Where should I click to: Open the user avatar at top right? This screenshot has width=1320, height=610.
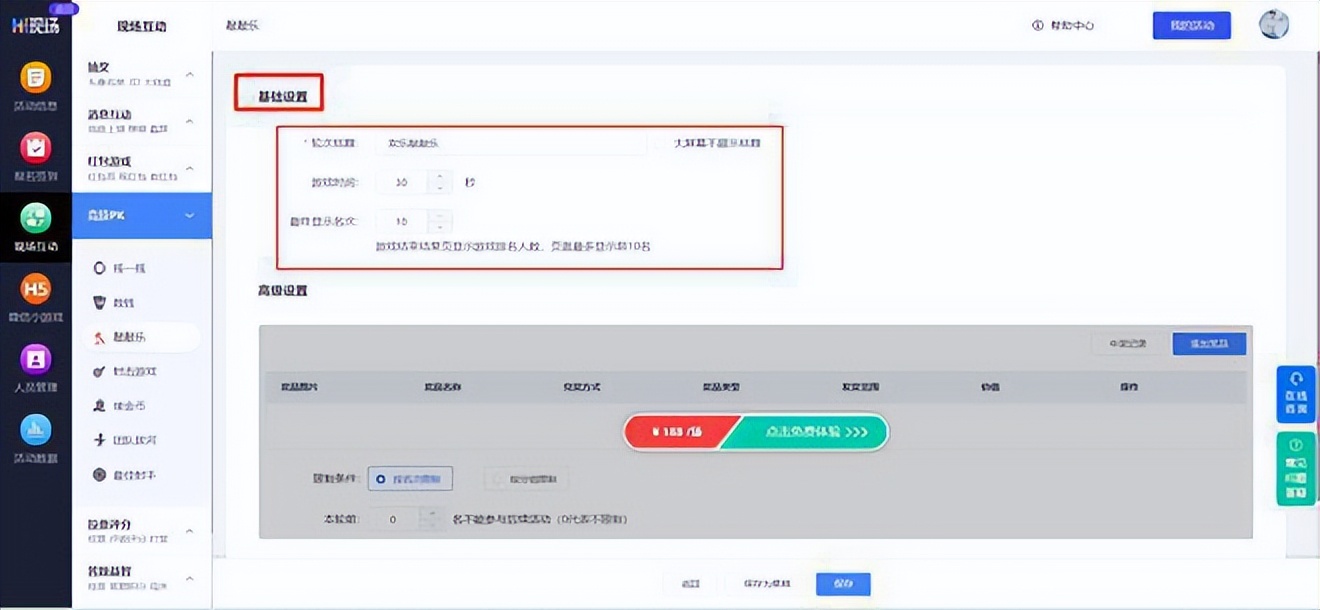pos(1273,24)
